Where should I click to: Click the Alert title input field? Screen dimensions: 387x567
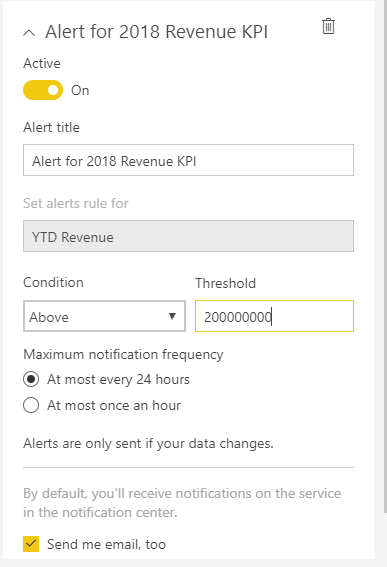point(188,160)
